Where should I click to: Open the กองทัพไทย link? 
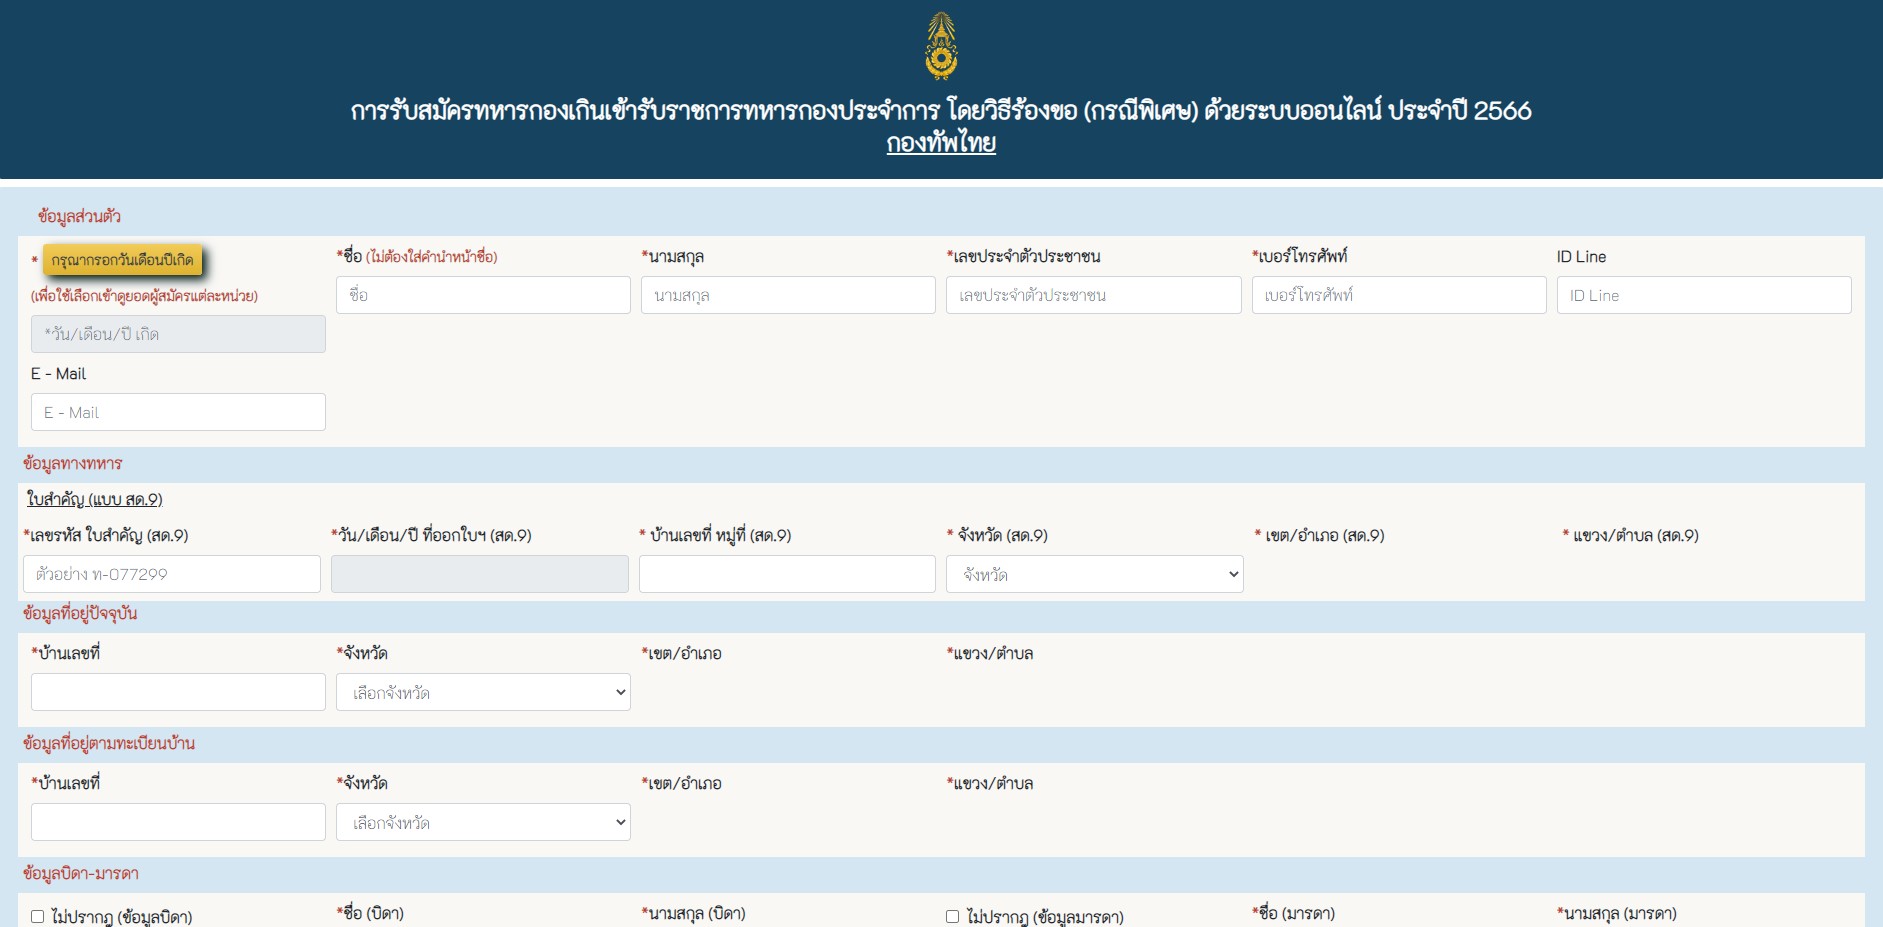[x=940, y=145]
